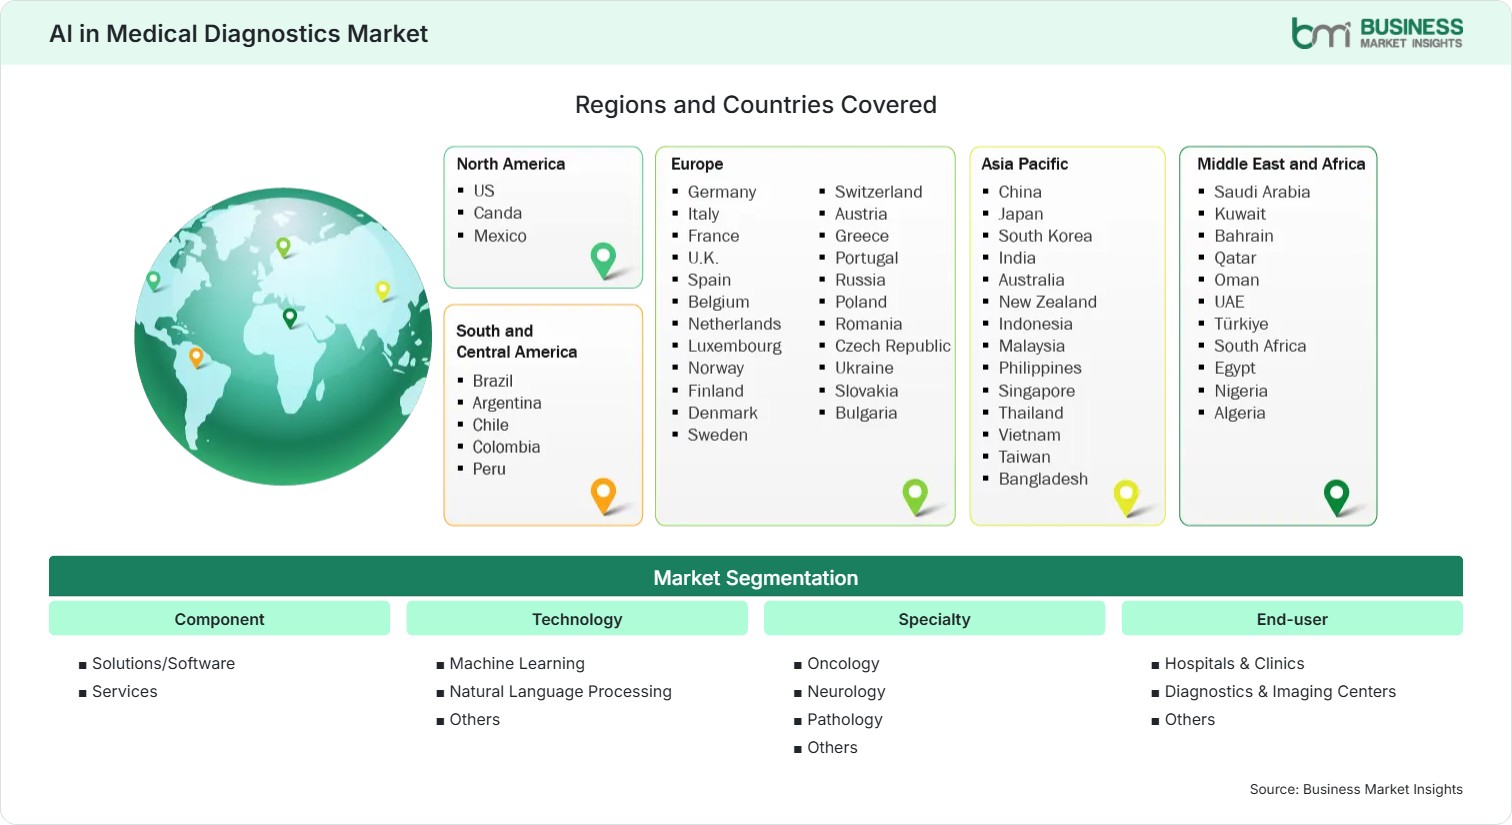Click Others under Technology
Image resolution: width=1512 pixels, height=825 pixels.
(475, 719)
